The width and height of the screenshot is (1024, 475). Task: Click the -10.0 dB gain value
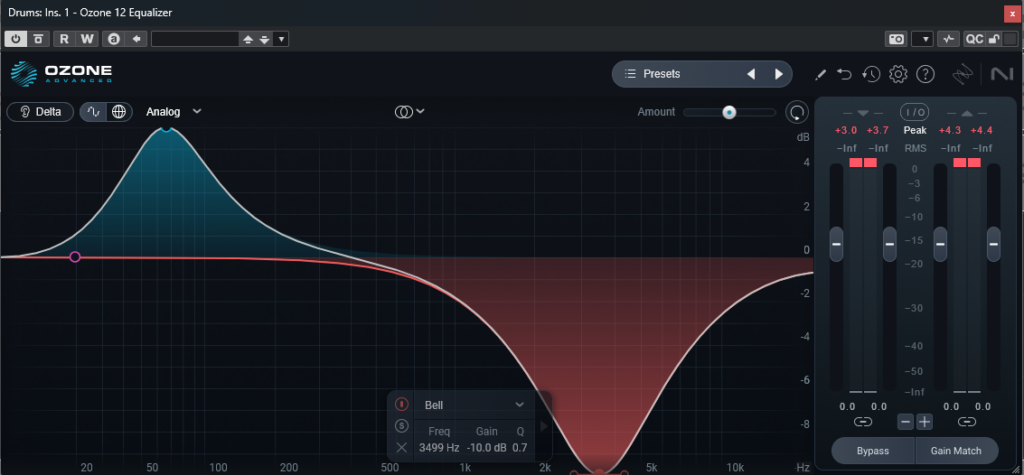point(487,448)
